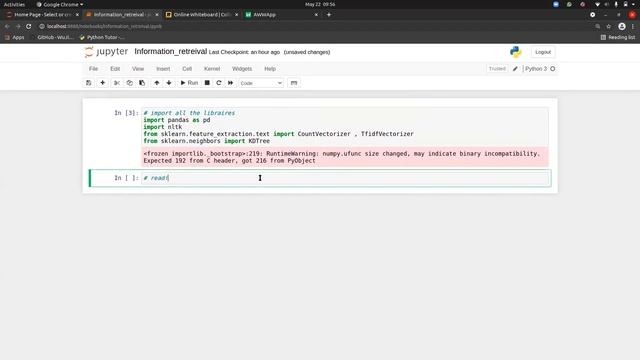Open the Python Tutor bookmark
Viewport: 640px width, 360px height.
coord(102,37)
